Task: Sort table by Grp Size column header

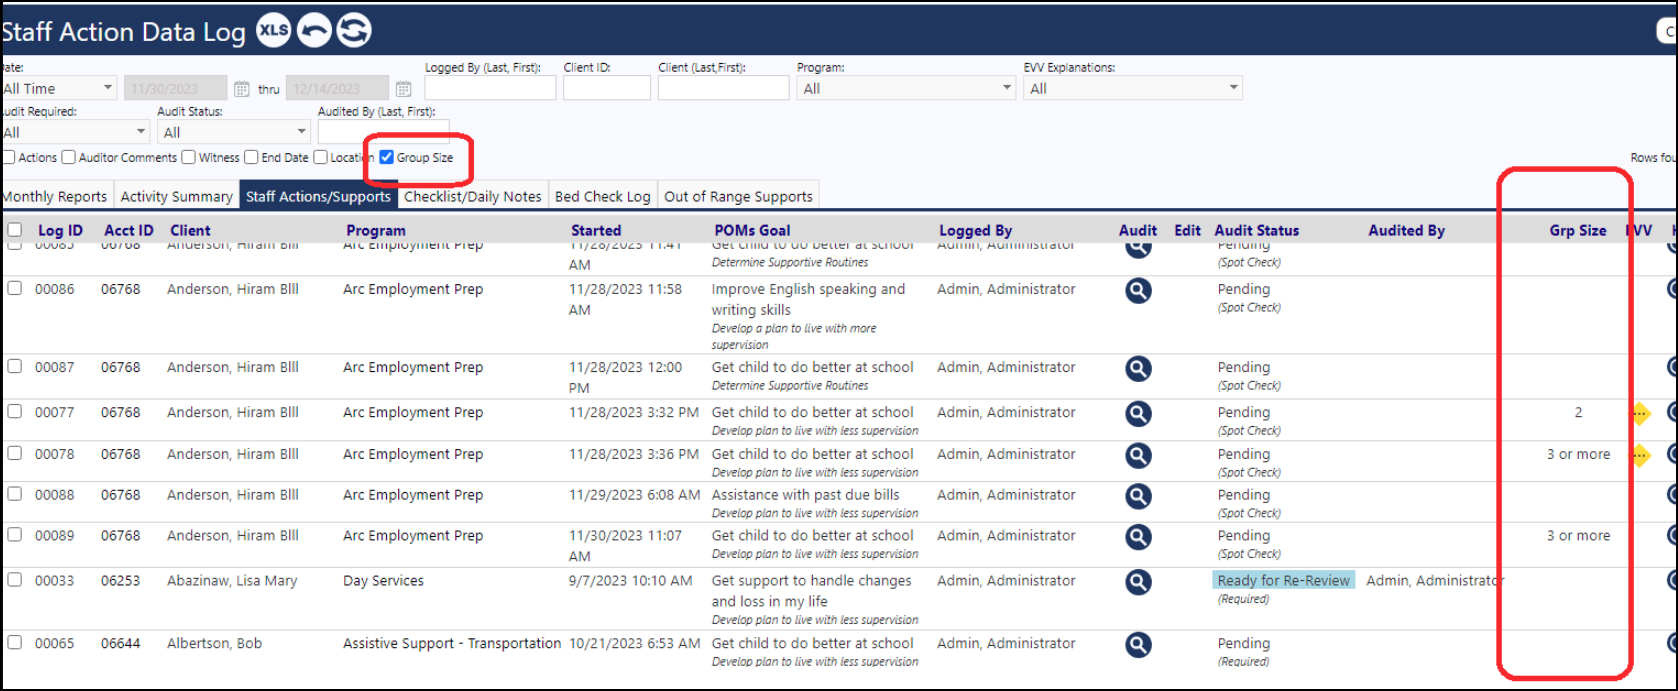Action: point(1578,231)
